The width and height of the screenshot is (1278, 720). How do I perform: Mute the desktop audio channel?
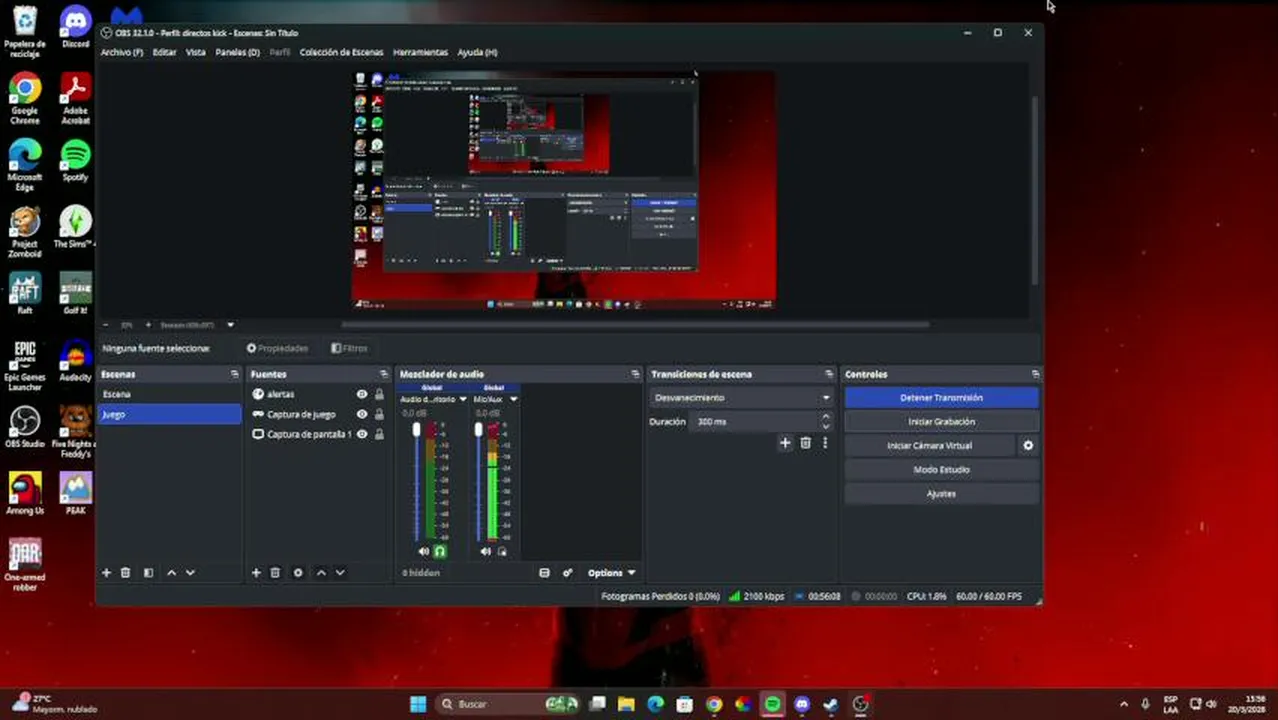pos(423,551)
